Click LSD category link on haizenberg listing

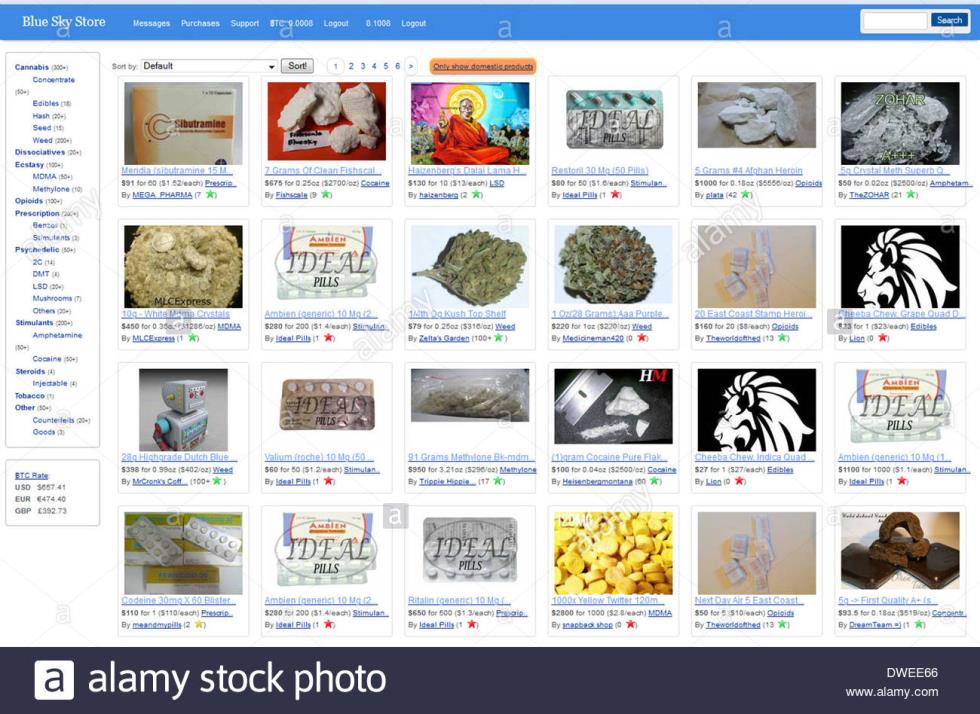(496, 183)
